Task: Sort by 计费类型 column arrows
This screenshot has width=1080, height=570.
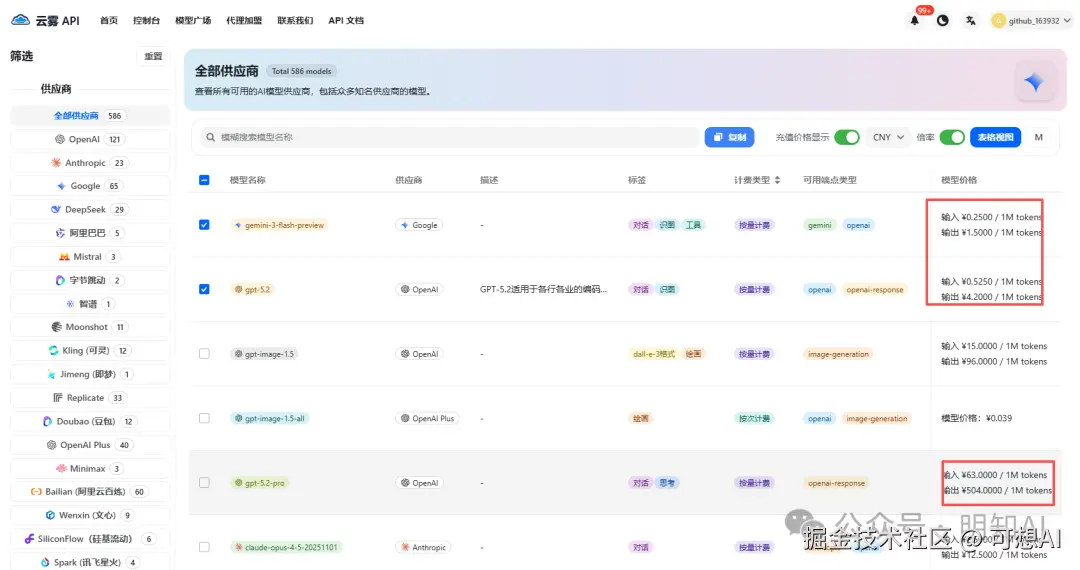Action: 777,180
